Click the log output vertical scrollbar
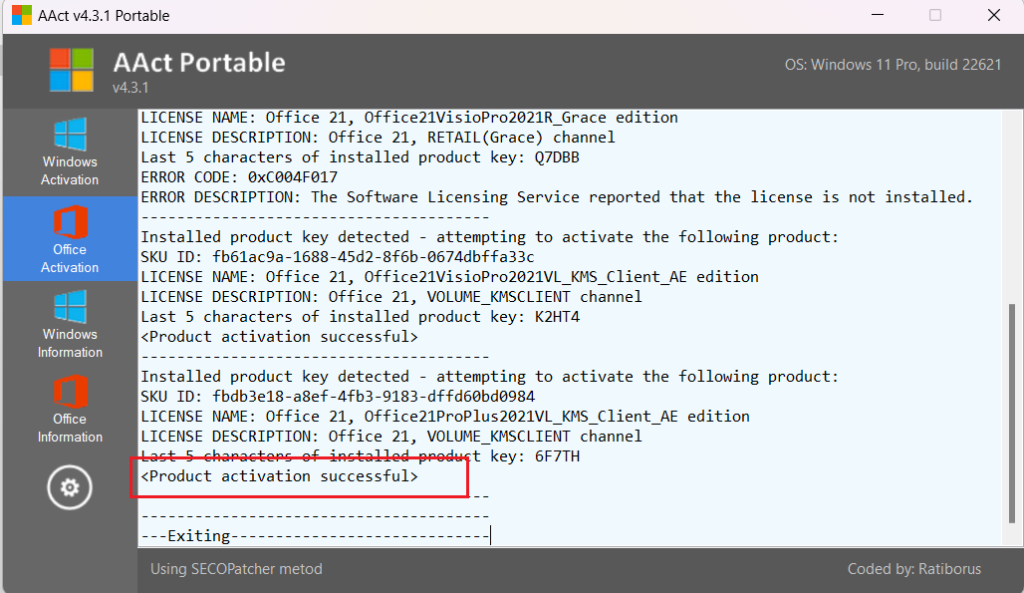This screenshot has height=593, width=1024. (1012, 413)
